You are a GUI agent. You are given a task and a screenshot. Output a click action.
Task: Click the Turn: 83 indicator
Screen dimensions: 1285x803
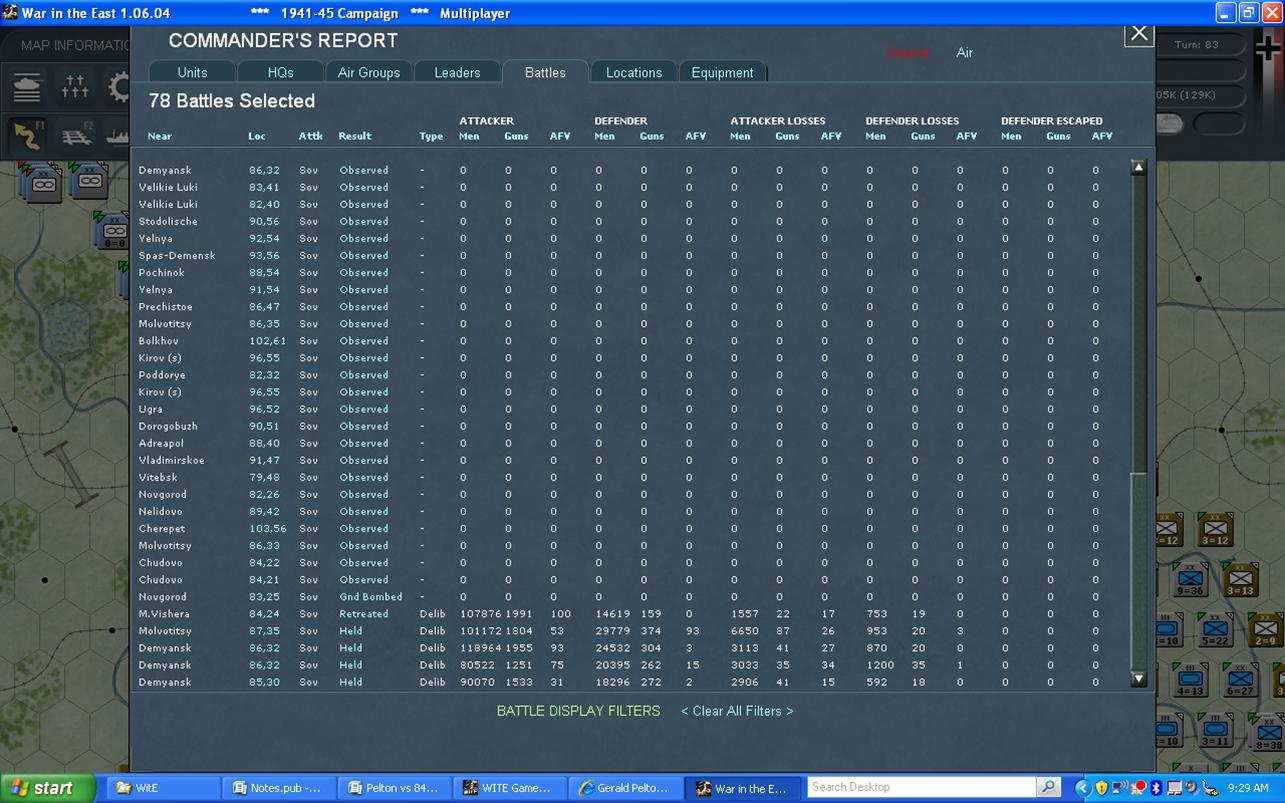[1197, 45]
